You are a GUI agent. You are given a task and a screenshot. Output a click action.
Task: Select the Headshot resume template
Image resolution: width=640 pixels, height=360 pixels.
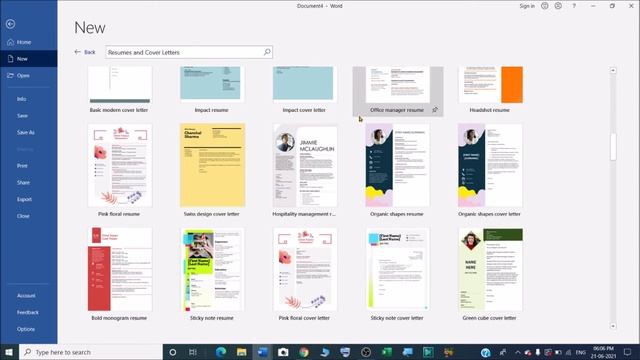[490, 90]
